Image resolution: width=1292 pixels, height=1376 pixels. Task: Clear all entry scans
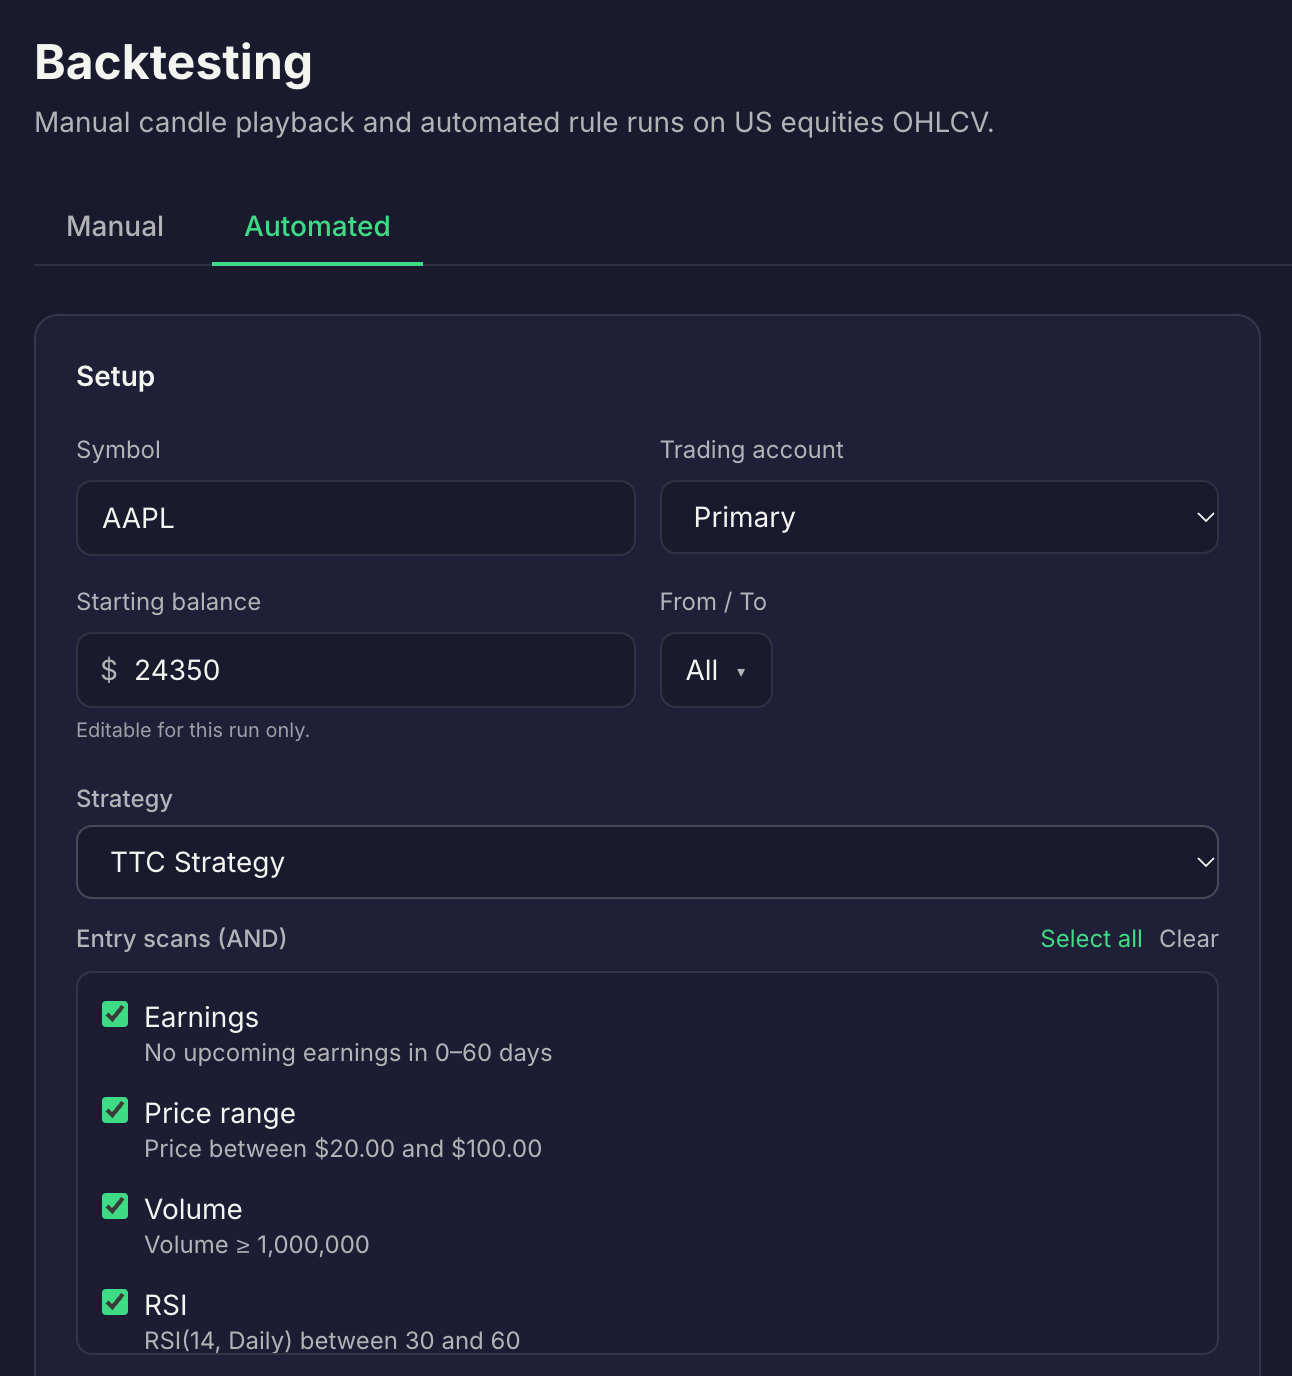[x=1188, y=939]
